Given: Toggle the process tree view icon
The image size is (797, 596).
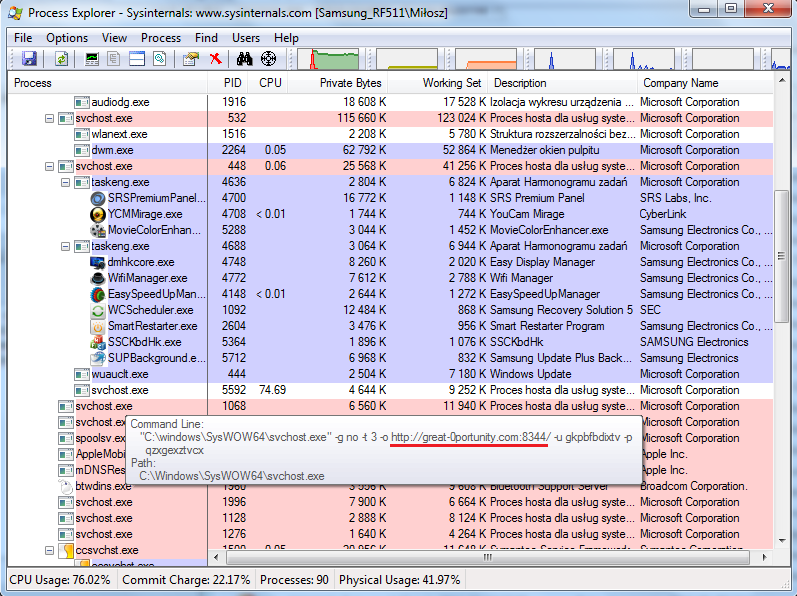Looking at the screenshot, I should click(114, 59).
